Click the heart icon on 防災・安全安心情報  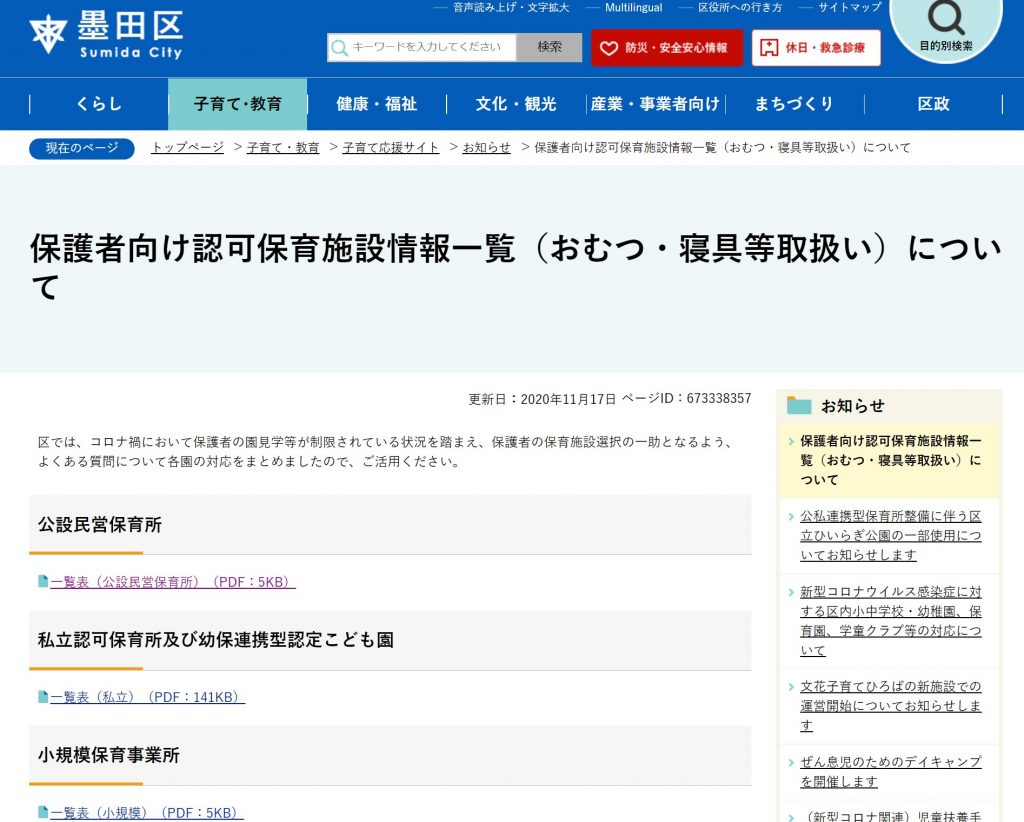coord(609,48)
